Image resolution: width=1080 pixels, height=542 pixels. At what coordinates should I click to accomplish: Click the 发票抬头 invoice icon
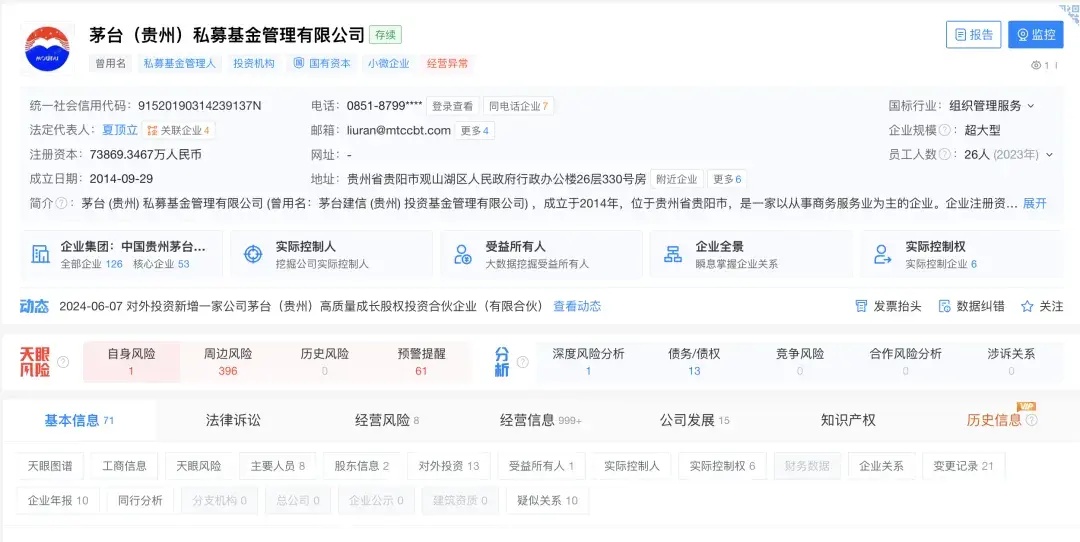pos(861,306)
